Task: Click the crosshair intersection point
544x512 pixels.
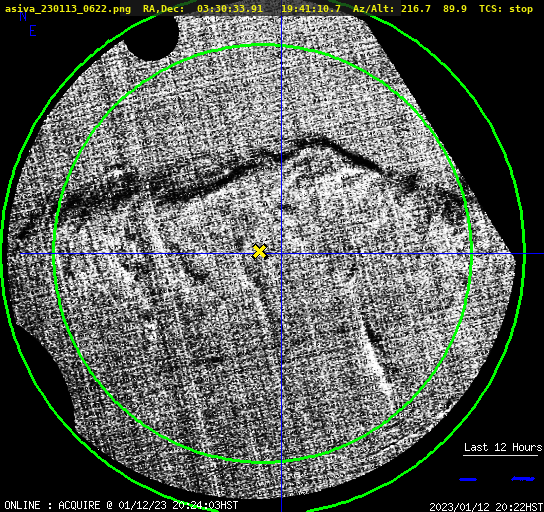Action: point(281,254)
